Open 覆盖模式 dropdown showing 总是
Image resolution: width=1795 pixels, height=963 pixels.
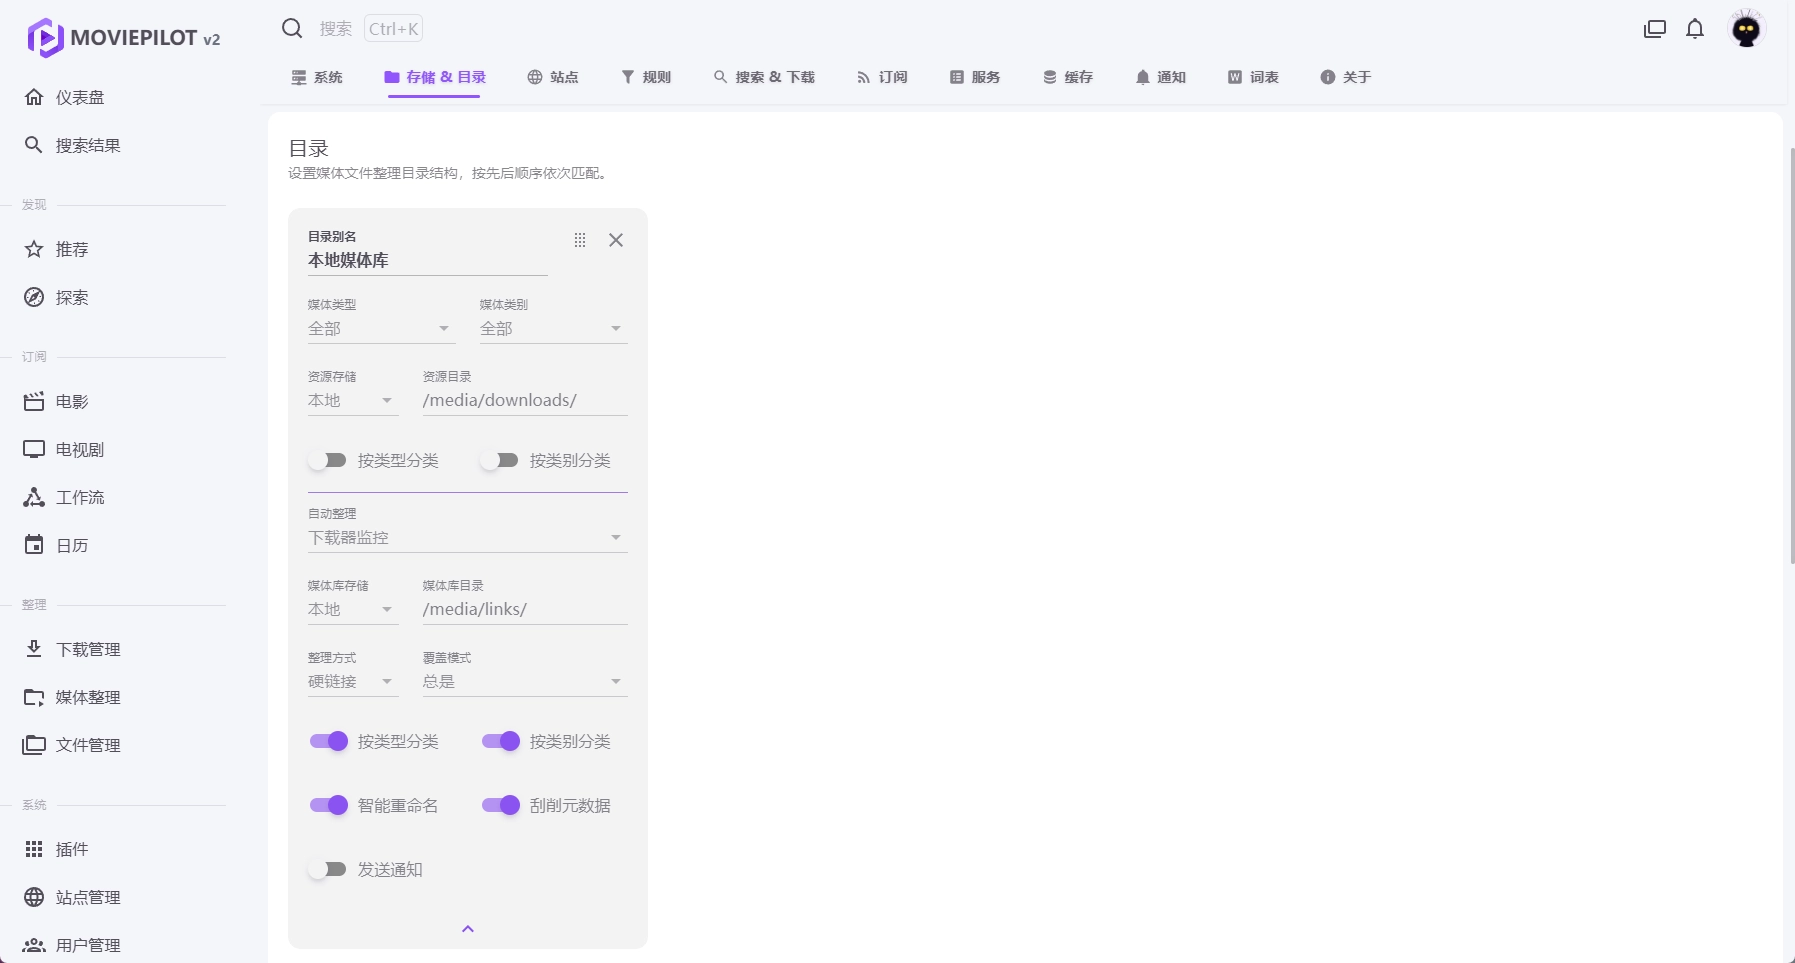click(x=525, y=674)
